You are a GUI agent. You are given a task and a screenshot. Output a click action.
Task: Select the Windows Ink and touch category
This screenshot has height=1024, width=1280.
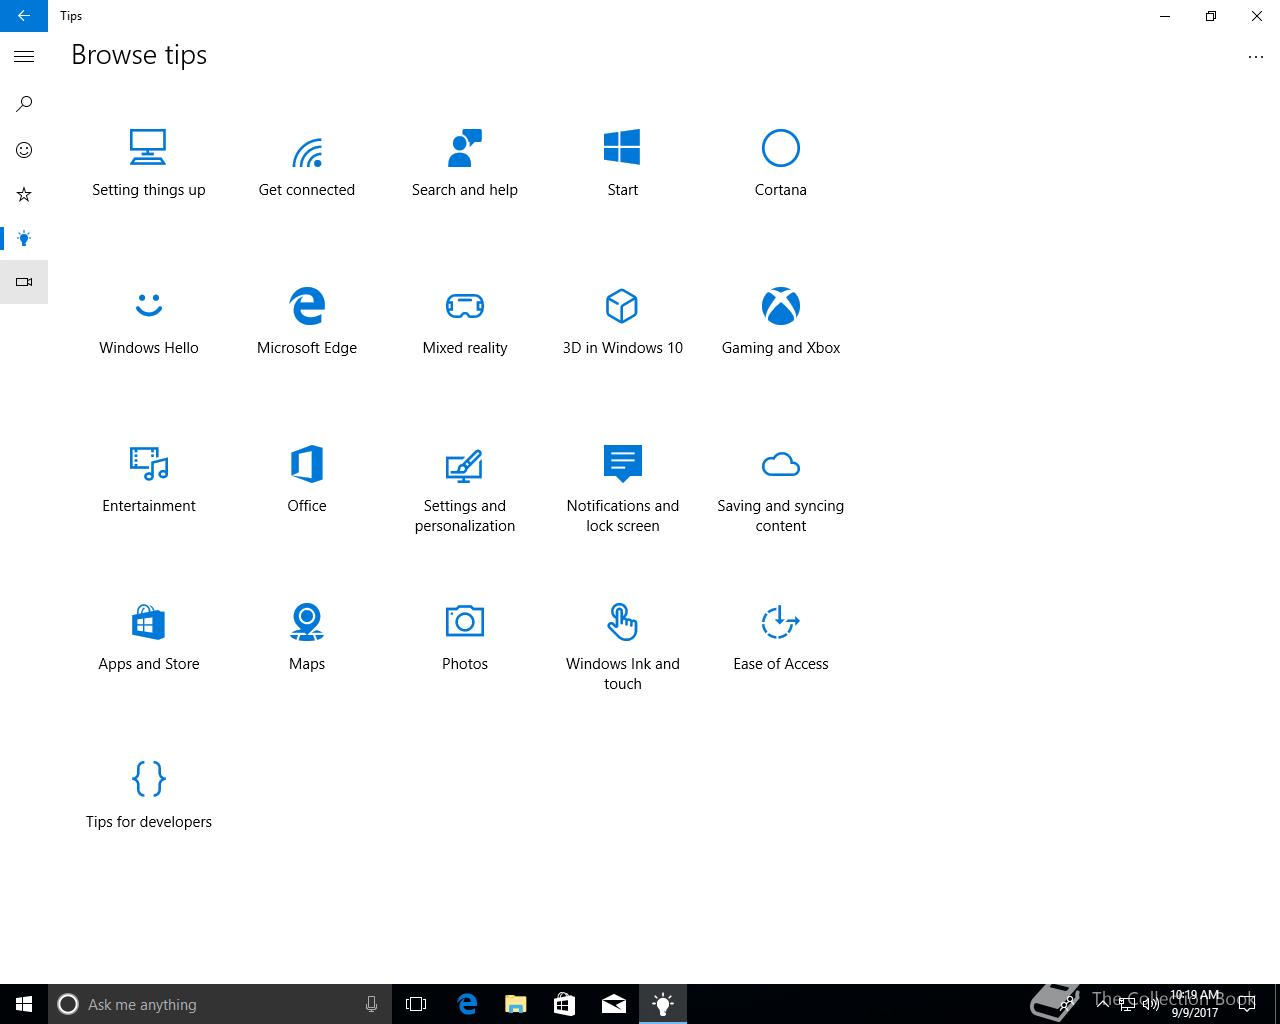click(622, 645)
